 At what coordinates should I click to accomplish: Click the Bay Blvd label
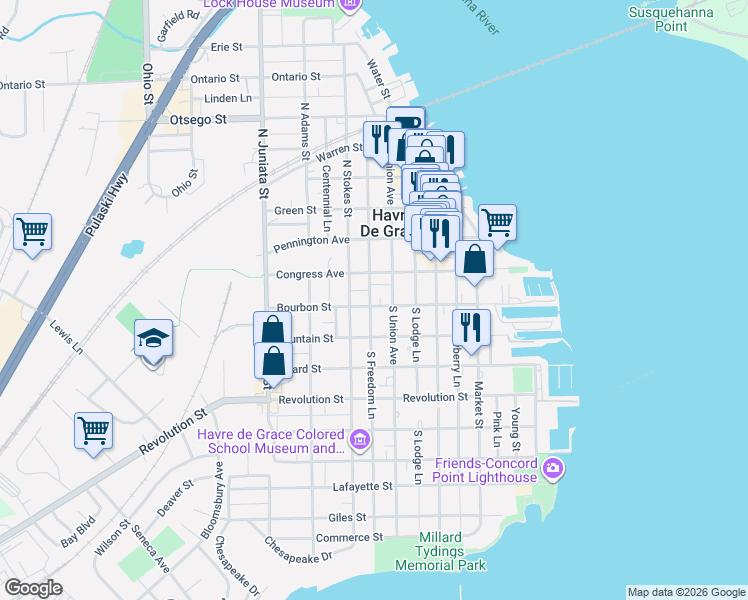79,531
